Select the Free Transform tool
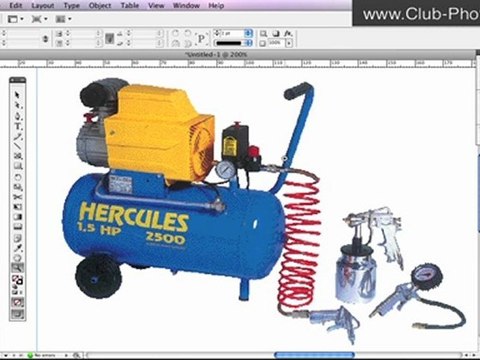This screenshot has width=480, height=360. 17,207
